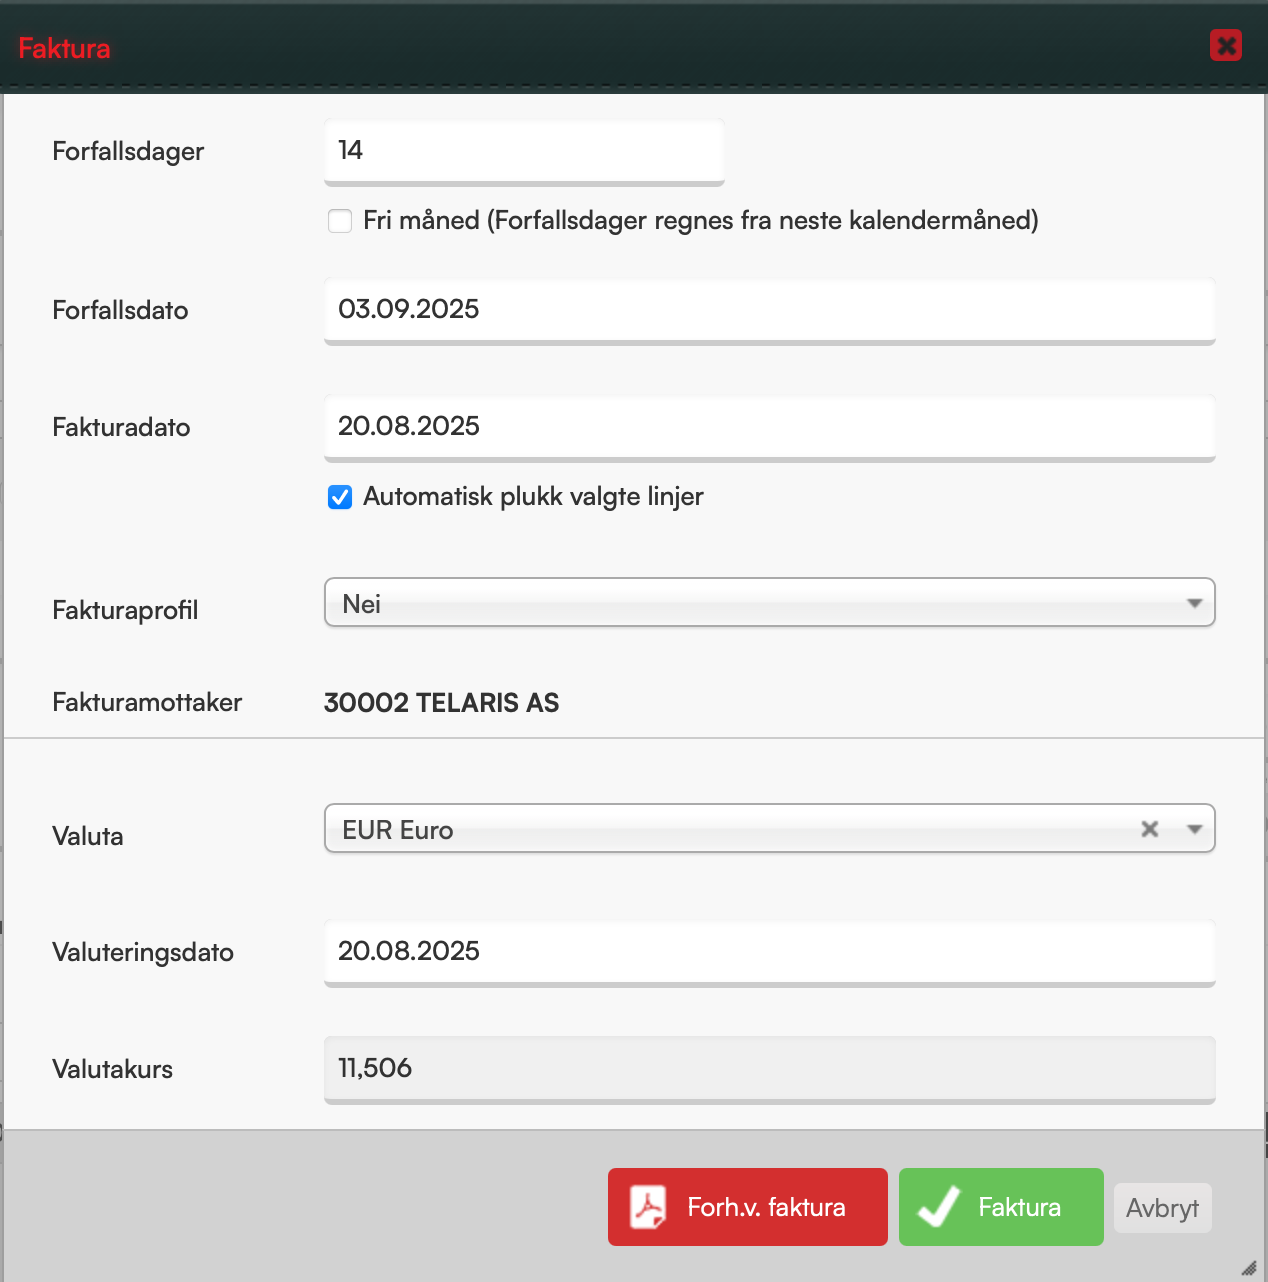
Task: Open the Fakturaprofil dropdown
Action: click(x=769, y=602)
